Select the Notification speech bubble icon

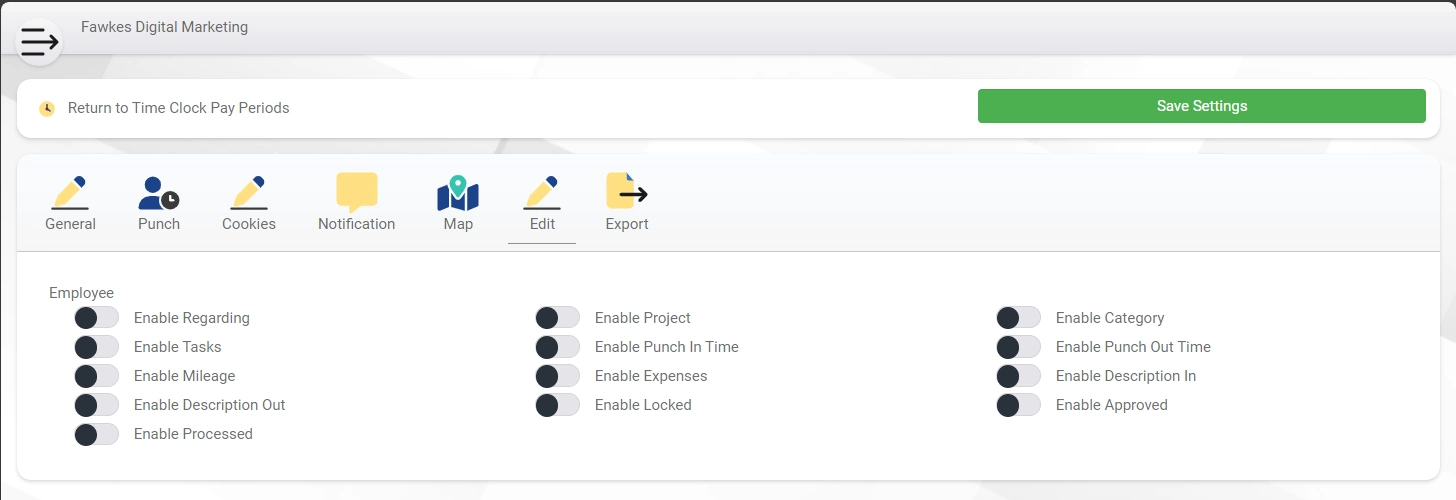[357, 192]
